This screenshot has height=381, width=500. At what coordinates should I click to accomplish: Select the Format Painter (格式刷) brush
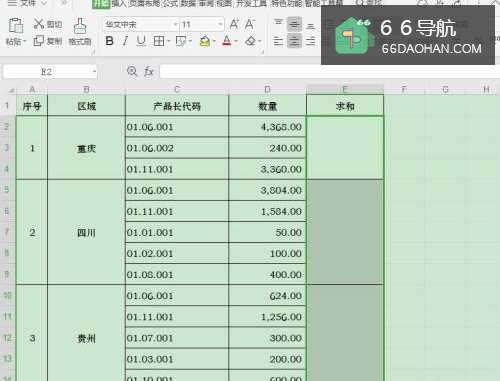(x=80, y=26)
